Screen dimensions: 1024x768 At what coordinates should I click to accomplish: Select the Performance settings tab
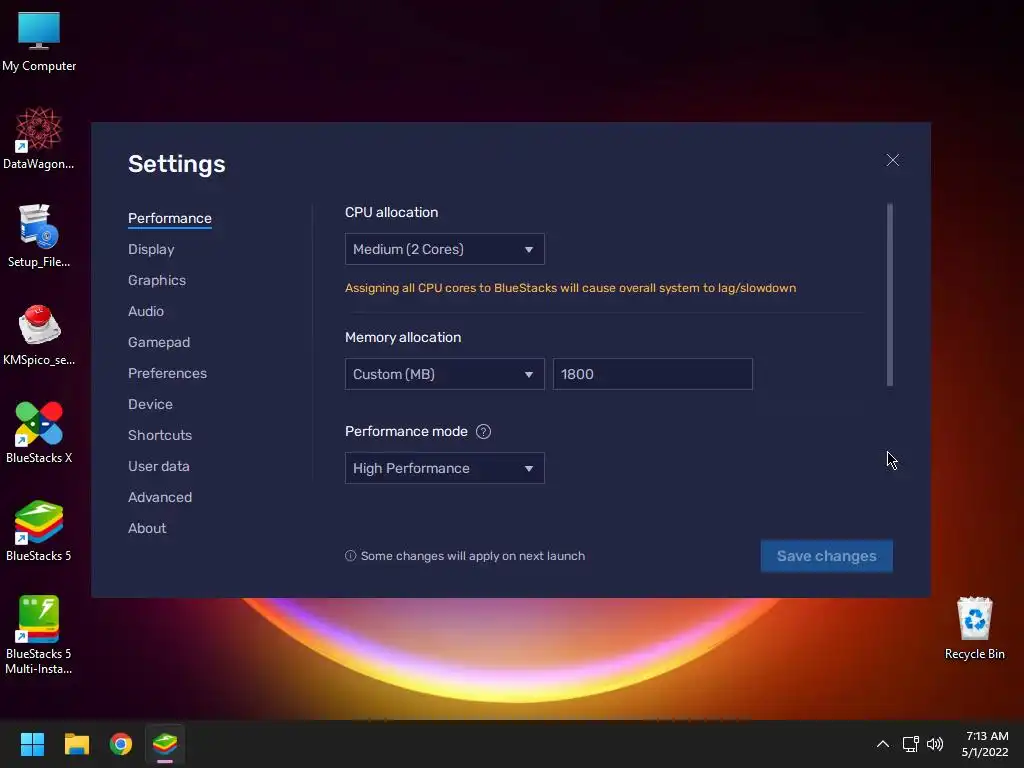tap(170, 218)
